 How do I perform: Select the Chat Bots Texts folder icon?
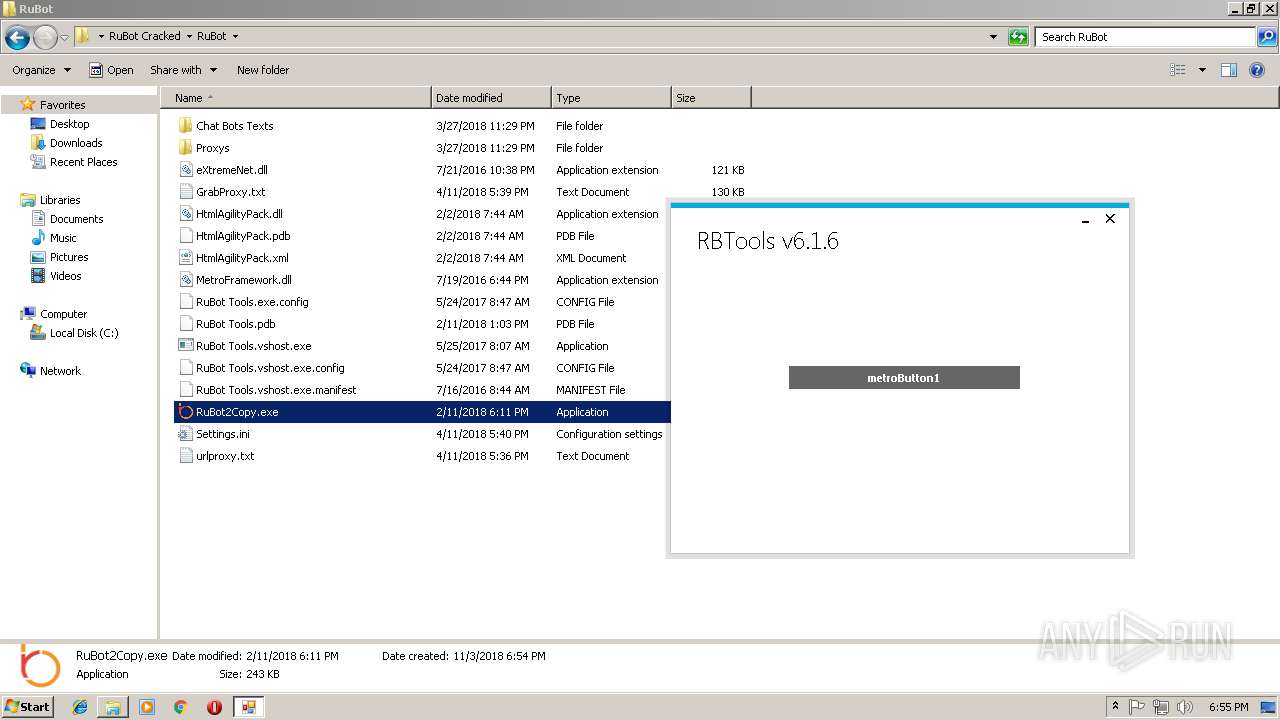tap(185, 126)
